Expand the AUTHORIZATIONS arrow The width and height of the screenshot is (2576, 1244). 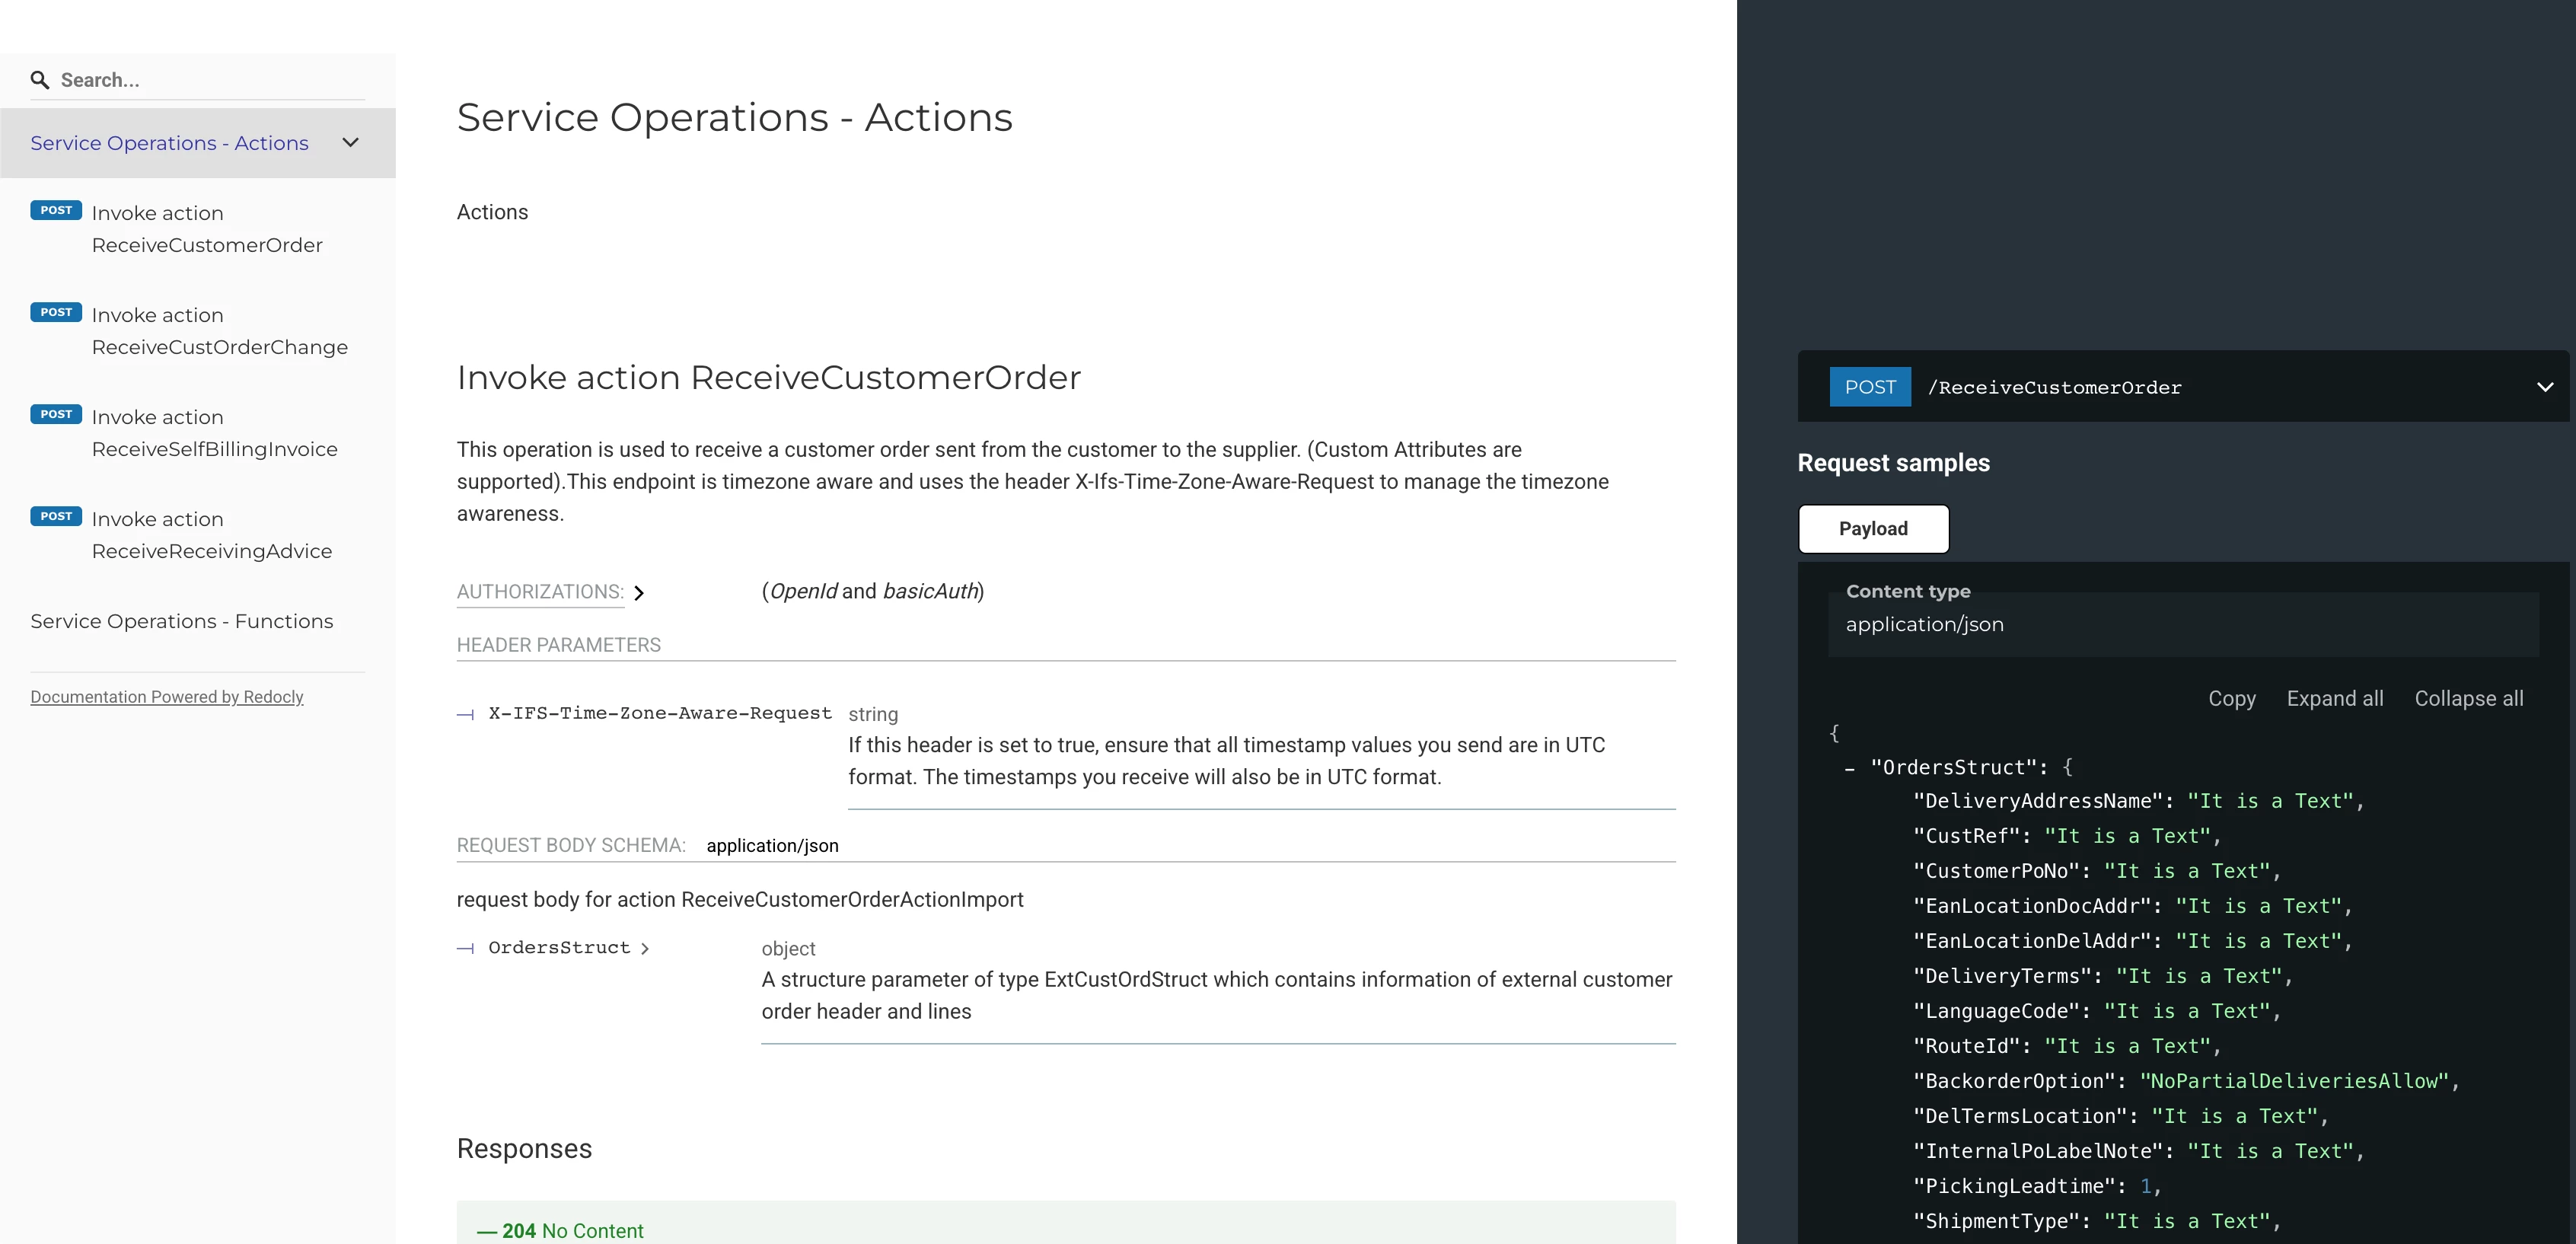coord(639,593)
